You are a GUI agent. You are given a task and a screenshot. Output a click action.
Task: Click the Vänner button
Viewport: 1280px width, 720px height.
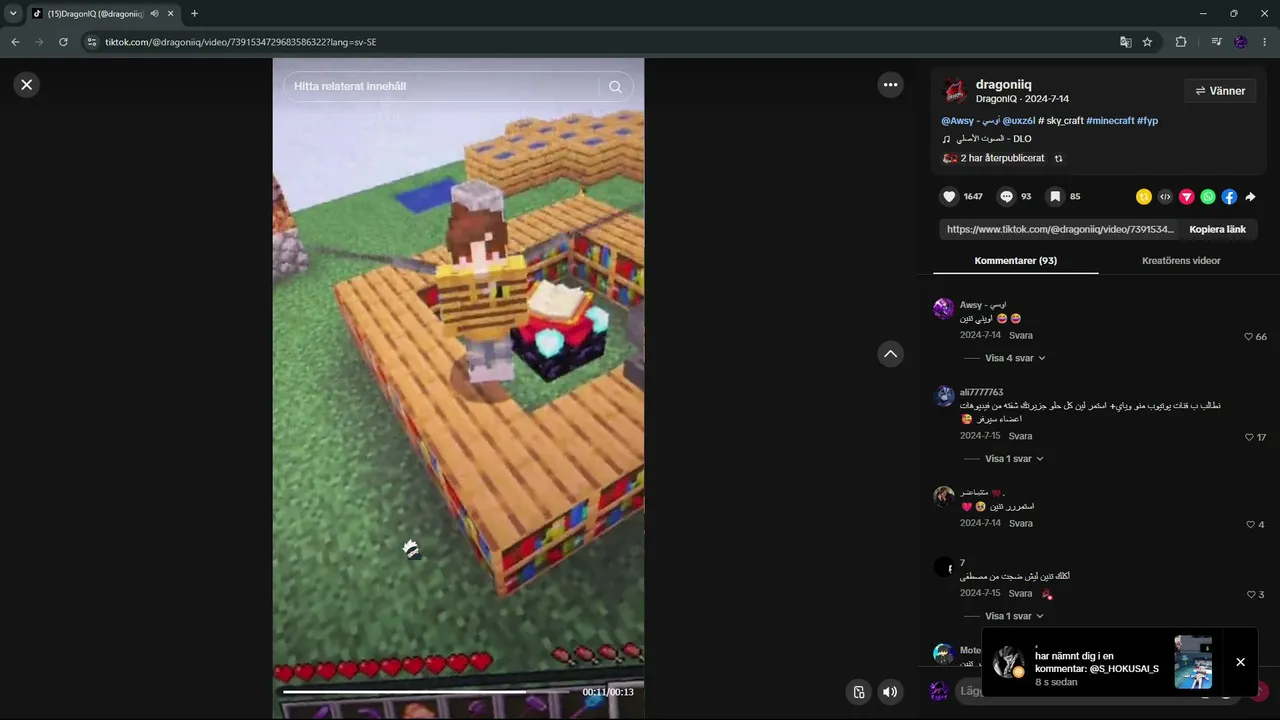(x=1220, y=91)
